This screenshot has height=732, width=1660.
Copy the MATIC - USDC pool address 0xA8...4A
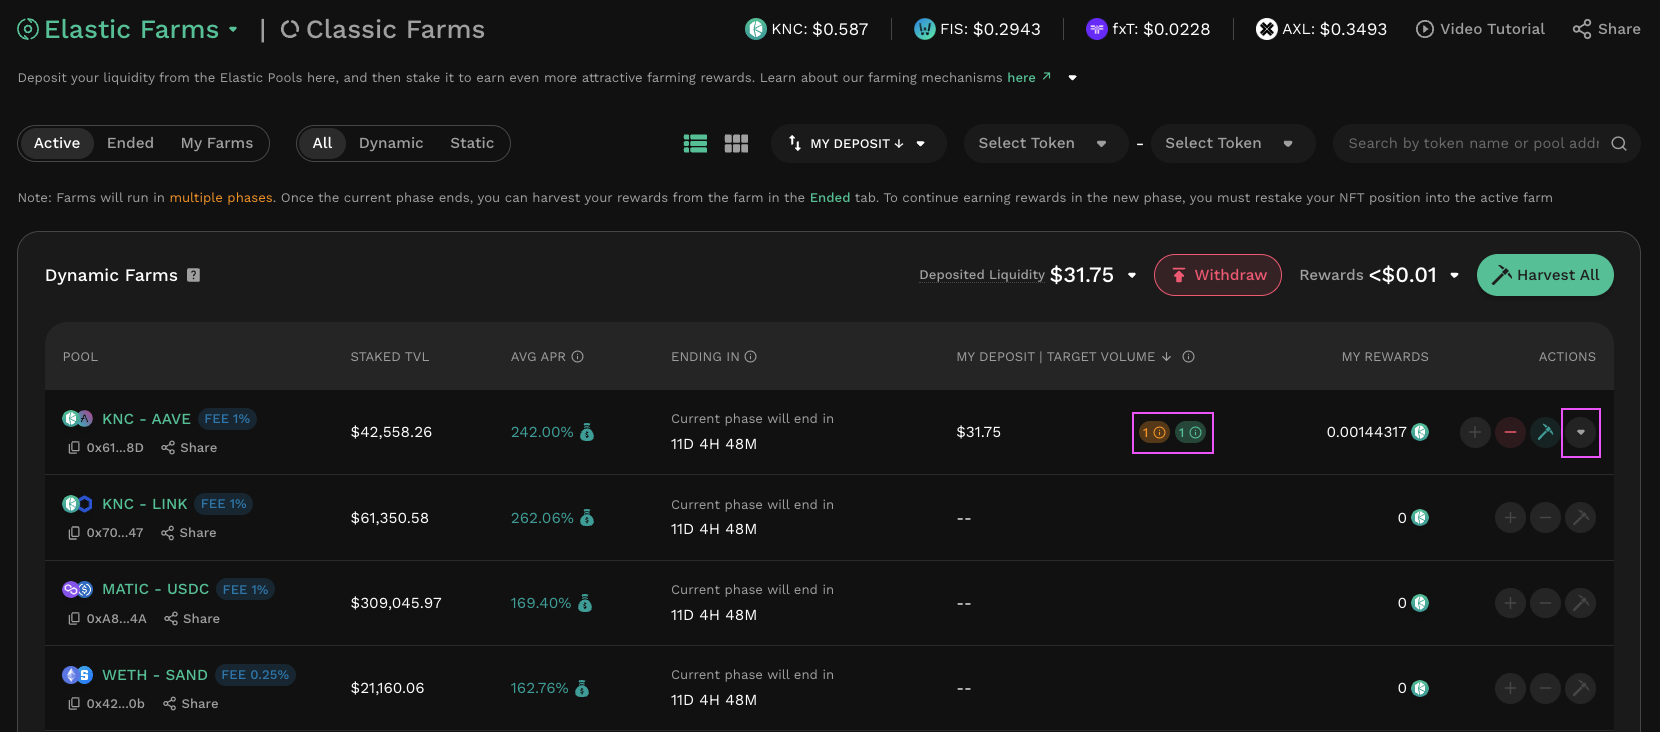pos(74,619)
